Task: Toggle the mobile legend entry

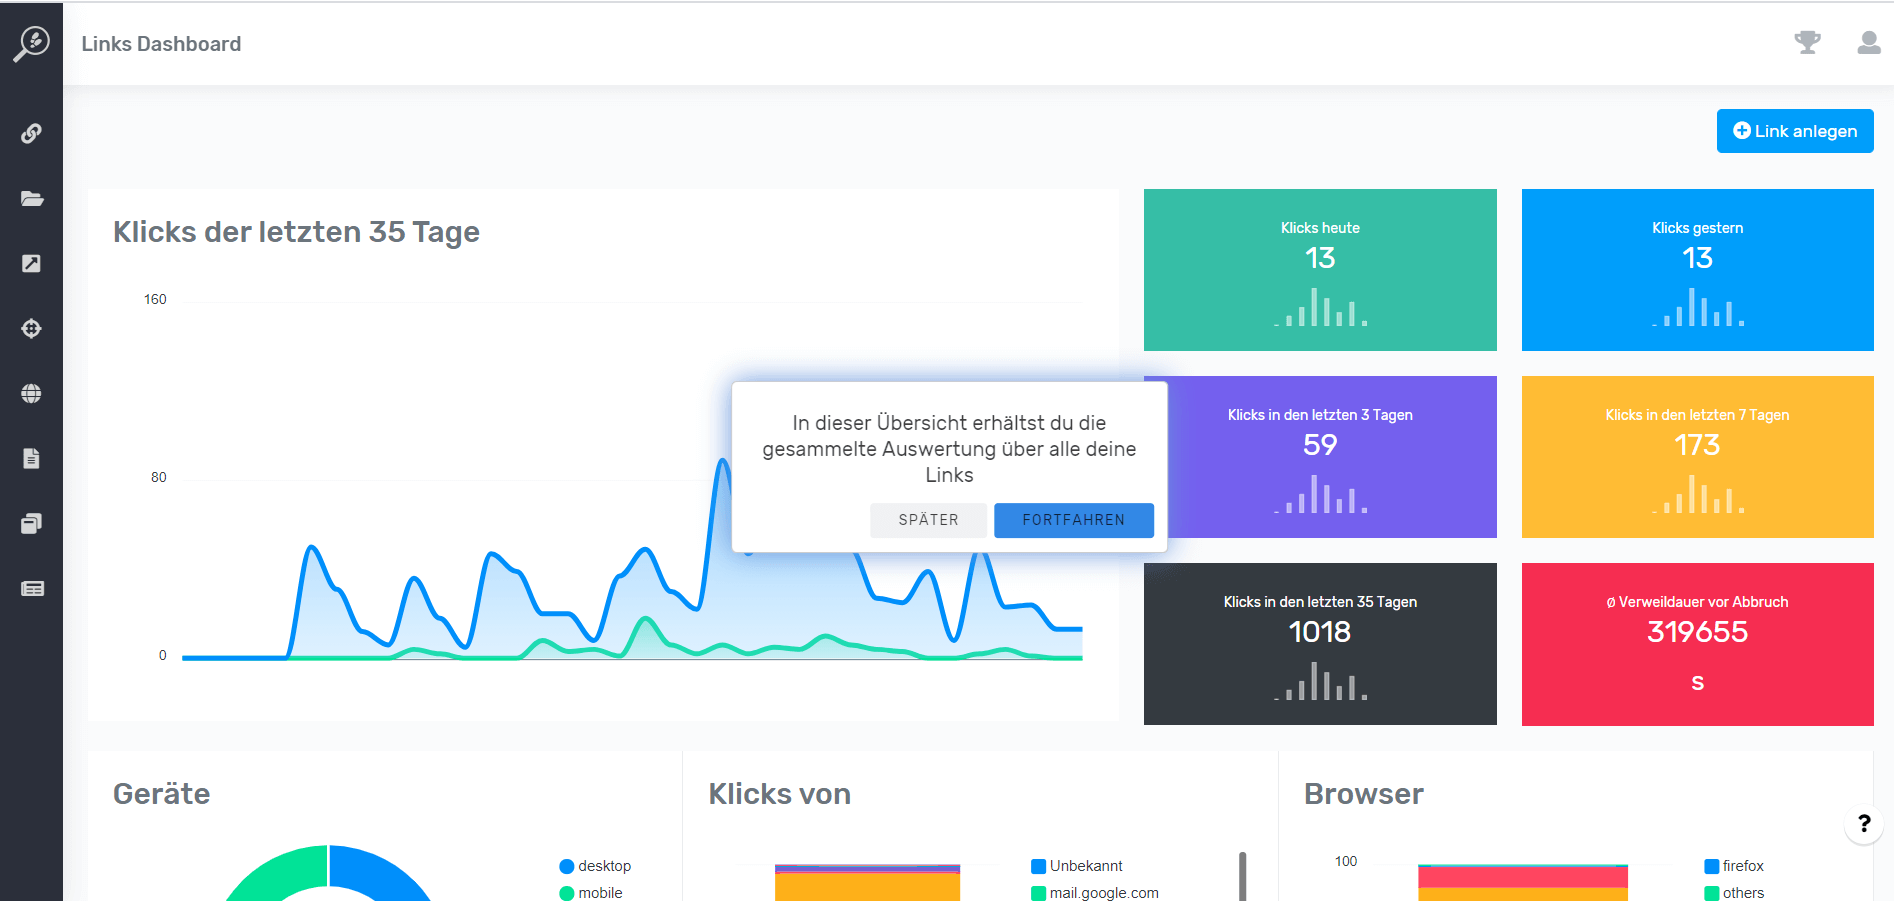Action: (x=591, y=893)
